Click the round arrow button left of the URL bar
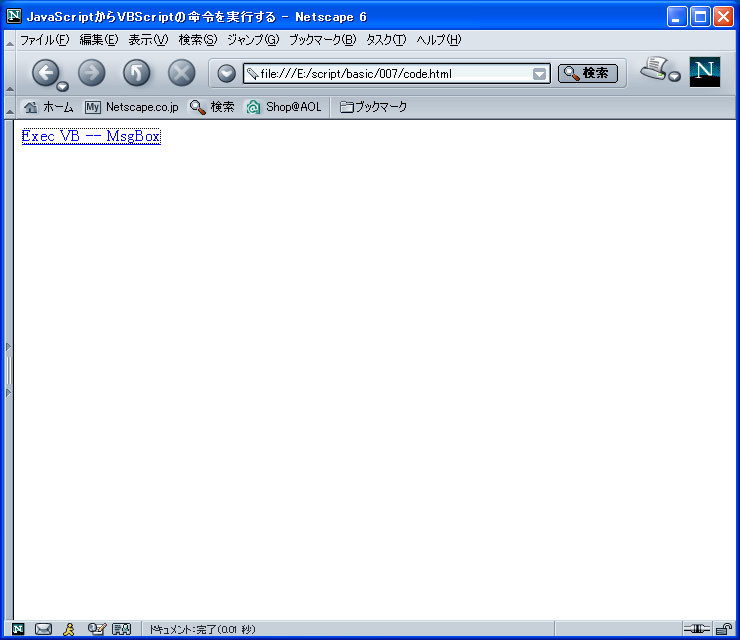 click(227, 74)
